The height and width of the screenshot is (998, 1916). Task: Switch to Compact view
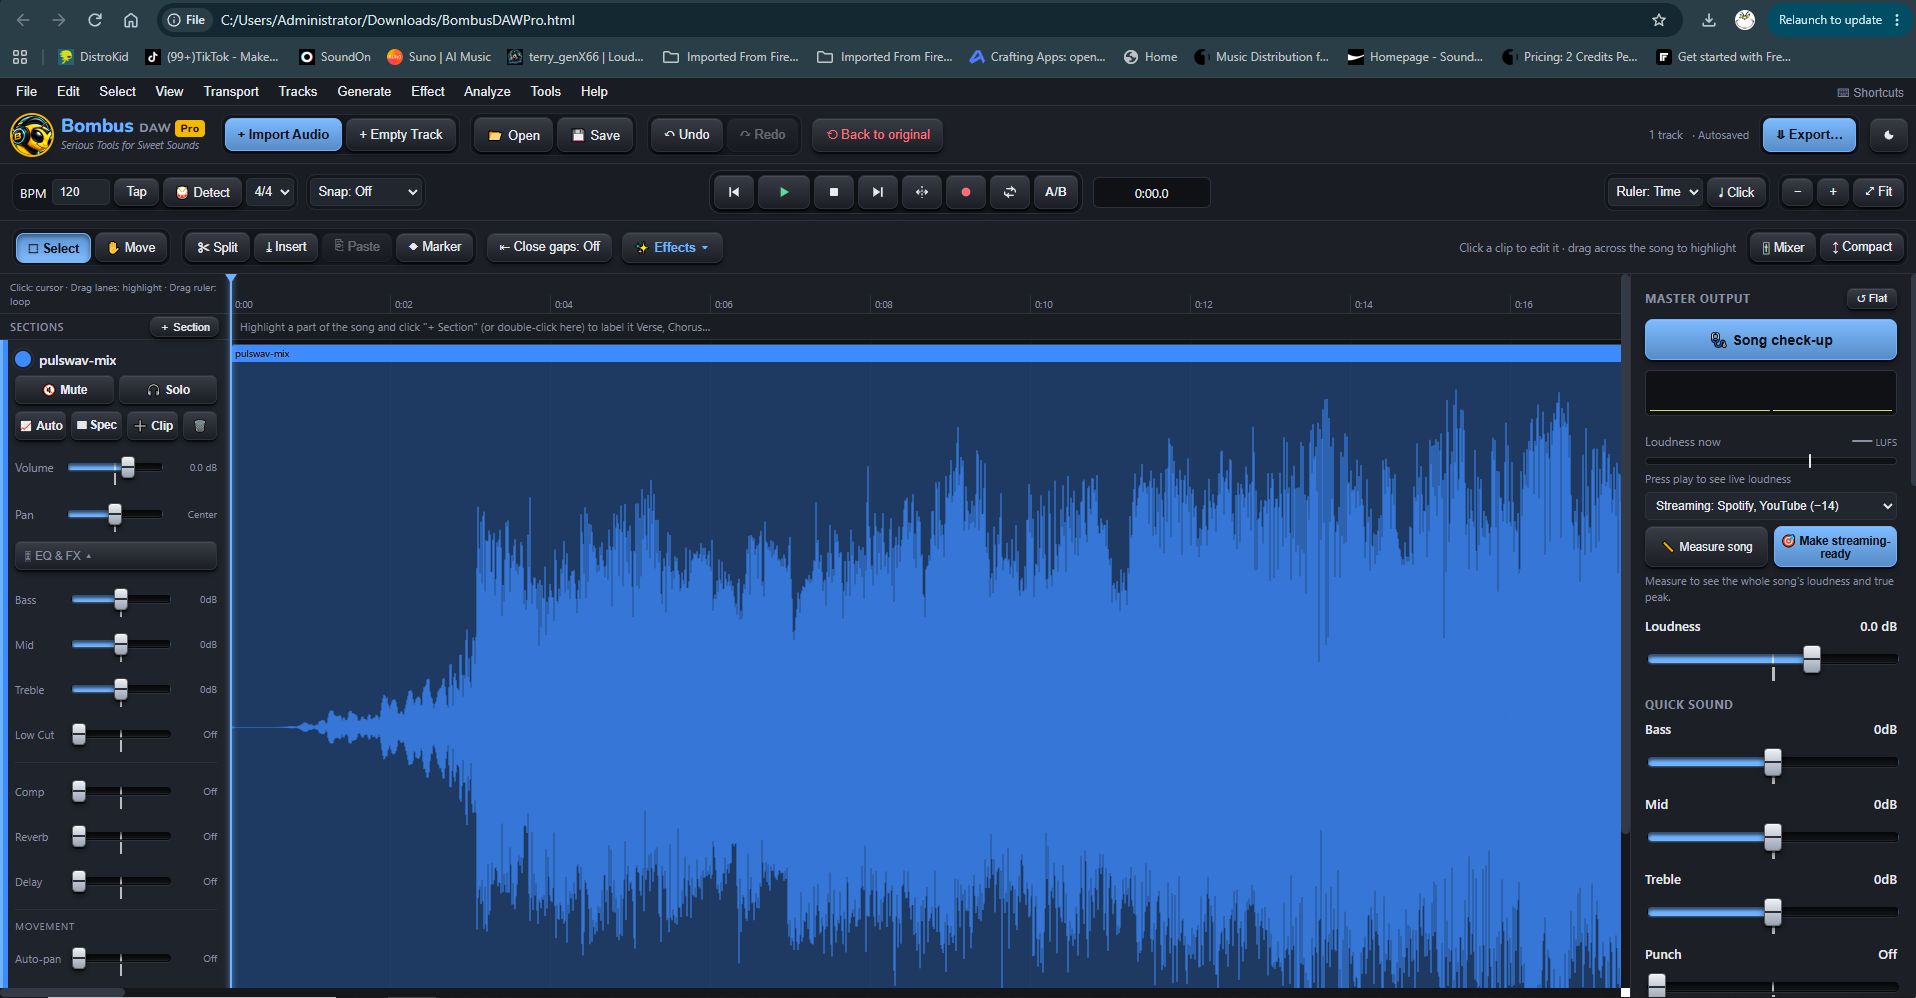pos(1861,247)
